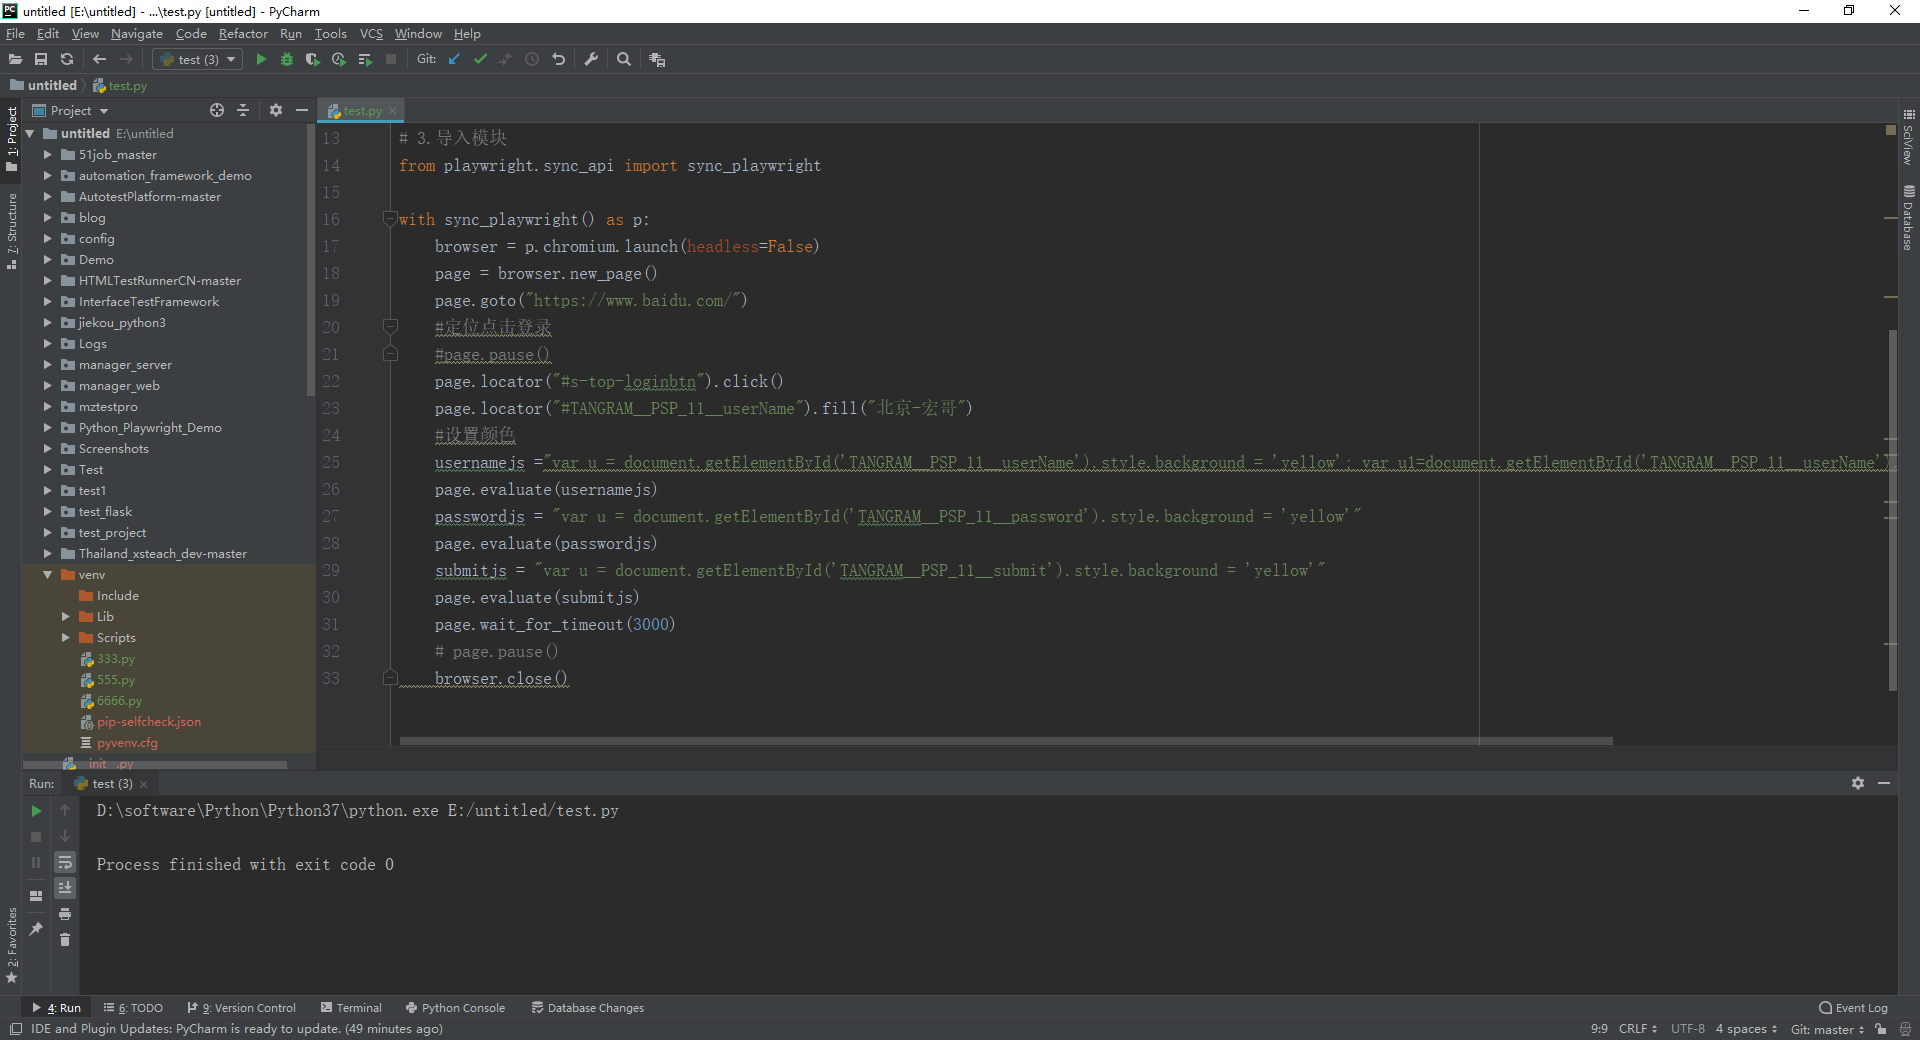Run test (3) with coverage
The height and width of the screenshot is (1040, 1920).
[313, 59]
